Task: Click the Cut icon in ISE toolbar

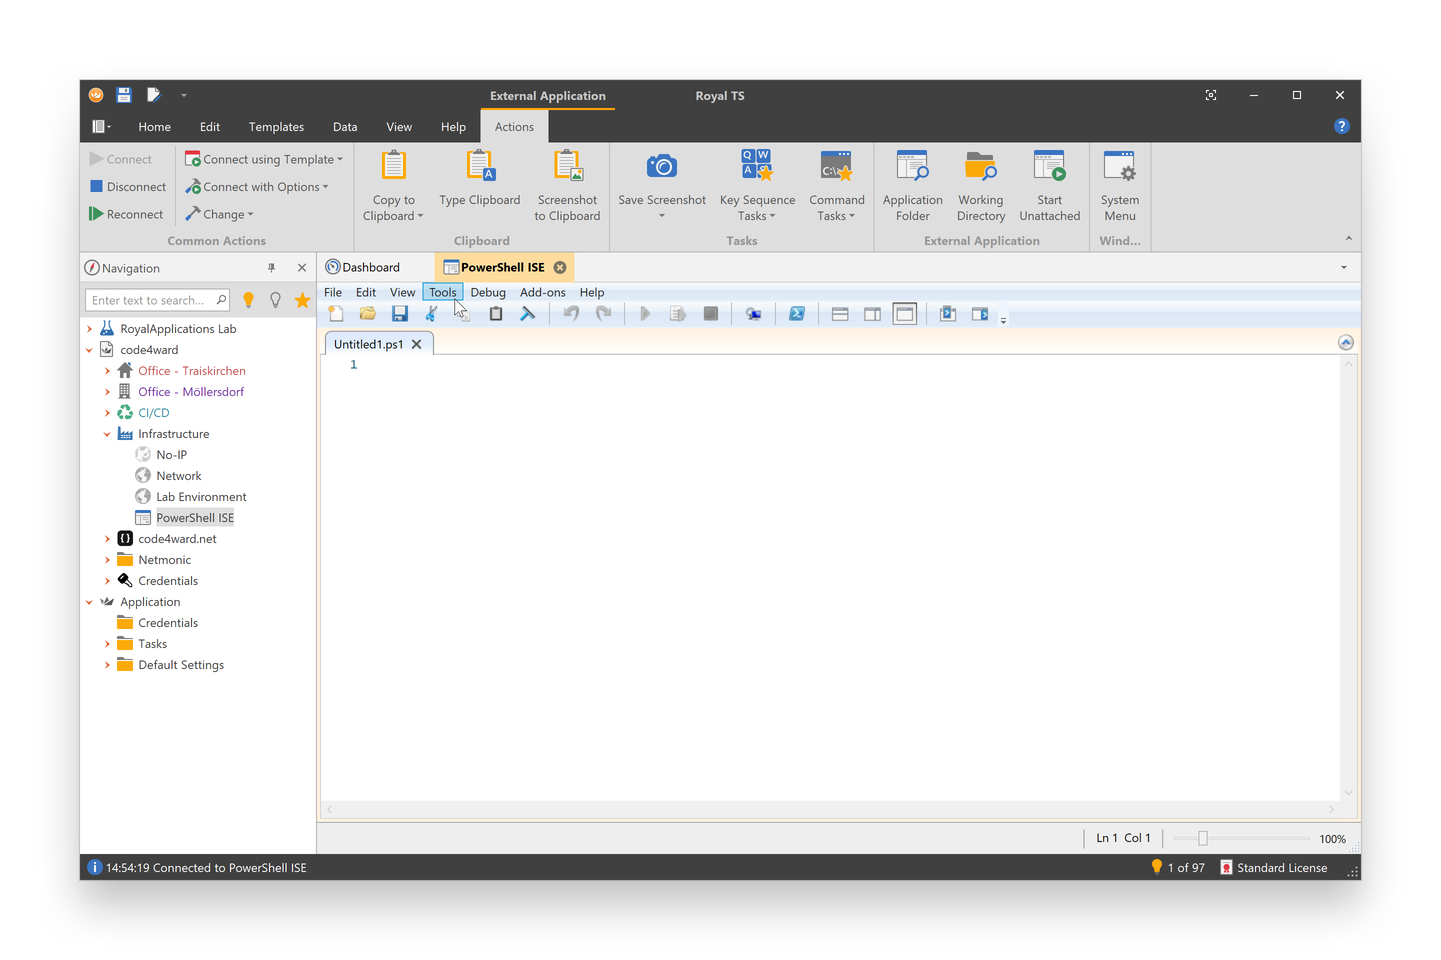Action: (431, 313)
